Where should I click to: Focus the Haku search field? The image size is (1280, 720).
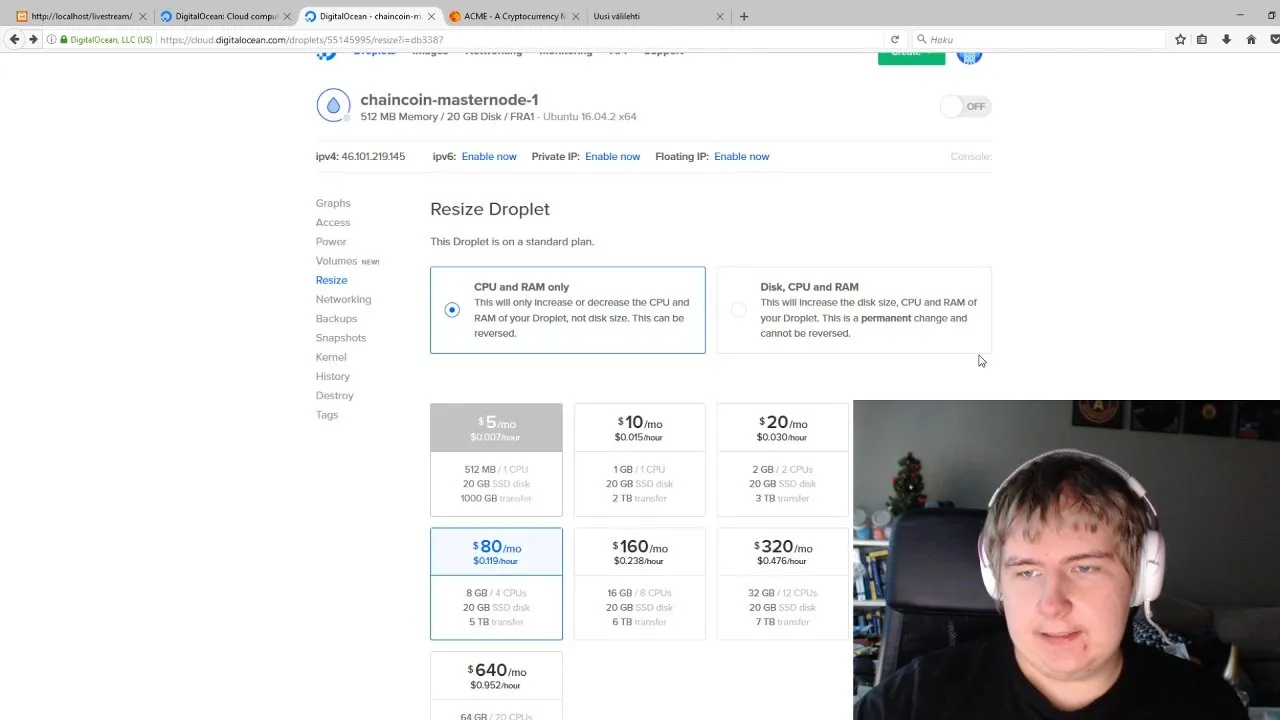(x=1039, y=39)
